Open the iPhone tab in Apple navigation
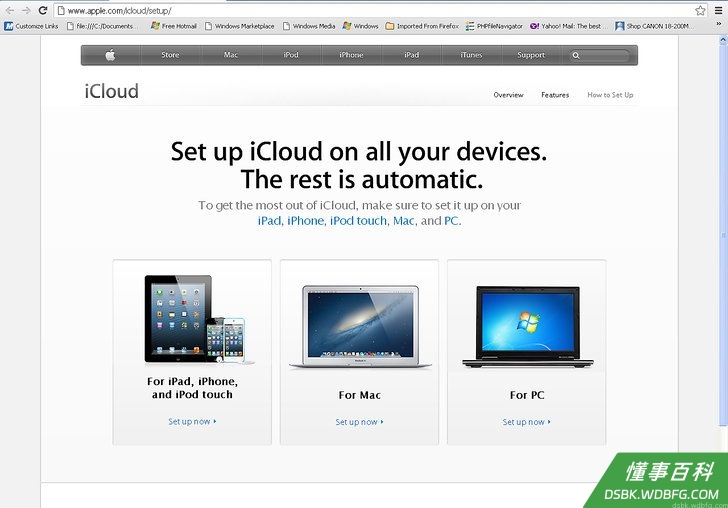 coord(351,55)
